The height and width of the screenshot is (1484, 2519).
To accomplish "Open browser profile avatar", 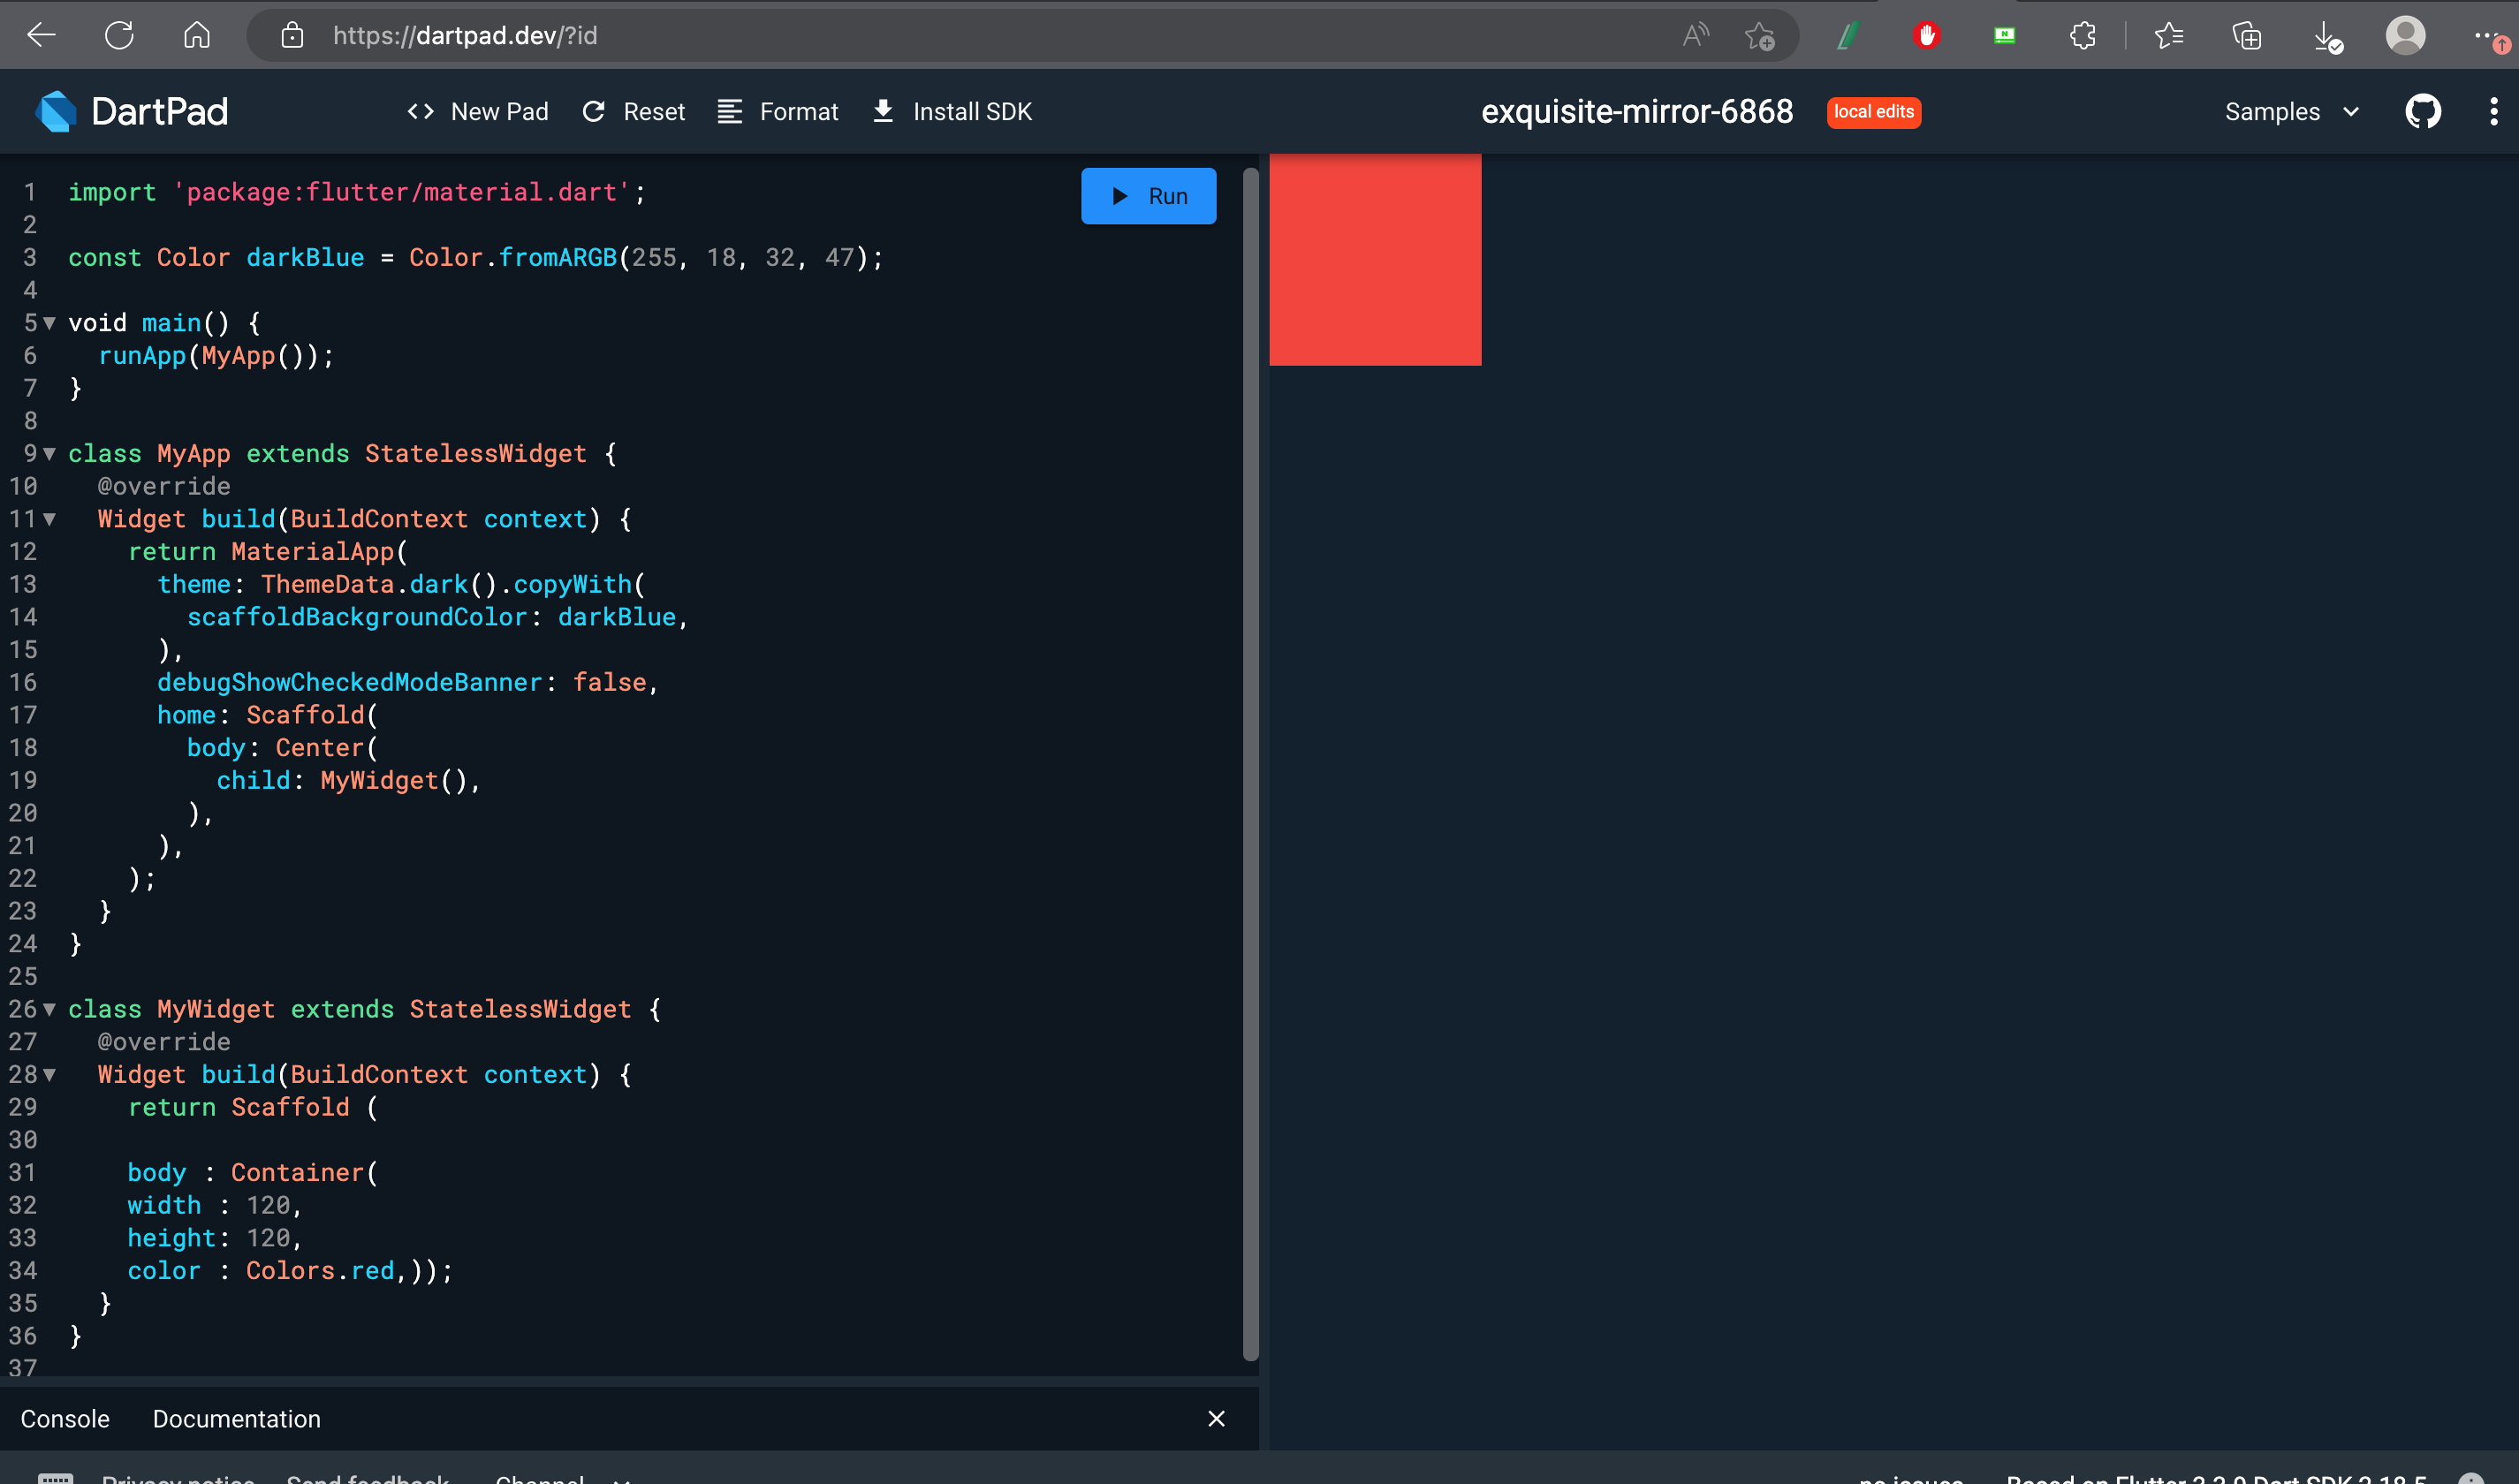I will pyautogui.click(x=2405, y=36).
